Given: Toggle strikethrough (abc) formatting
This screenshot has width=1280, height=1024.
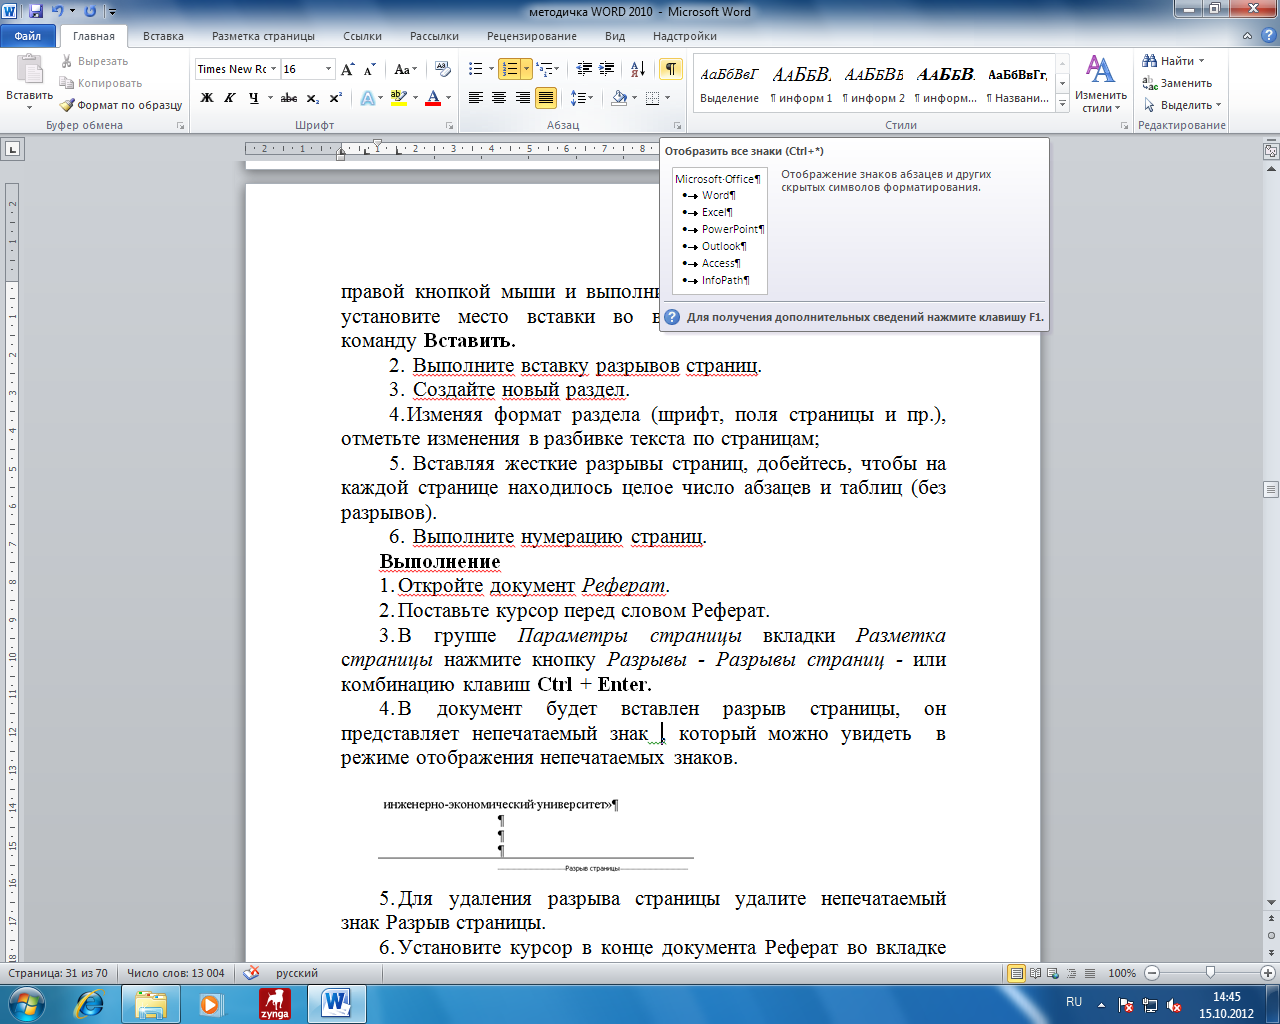Looking at the screenshot, I should (x=289, y=98).
